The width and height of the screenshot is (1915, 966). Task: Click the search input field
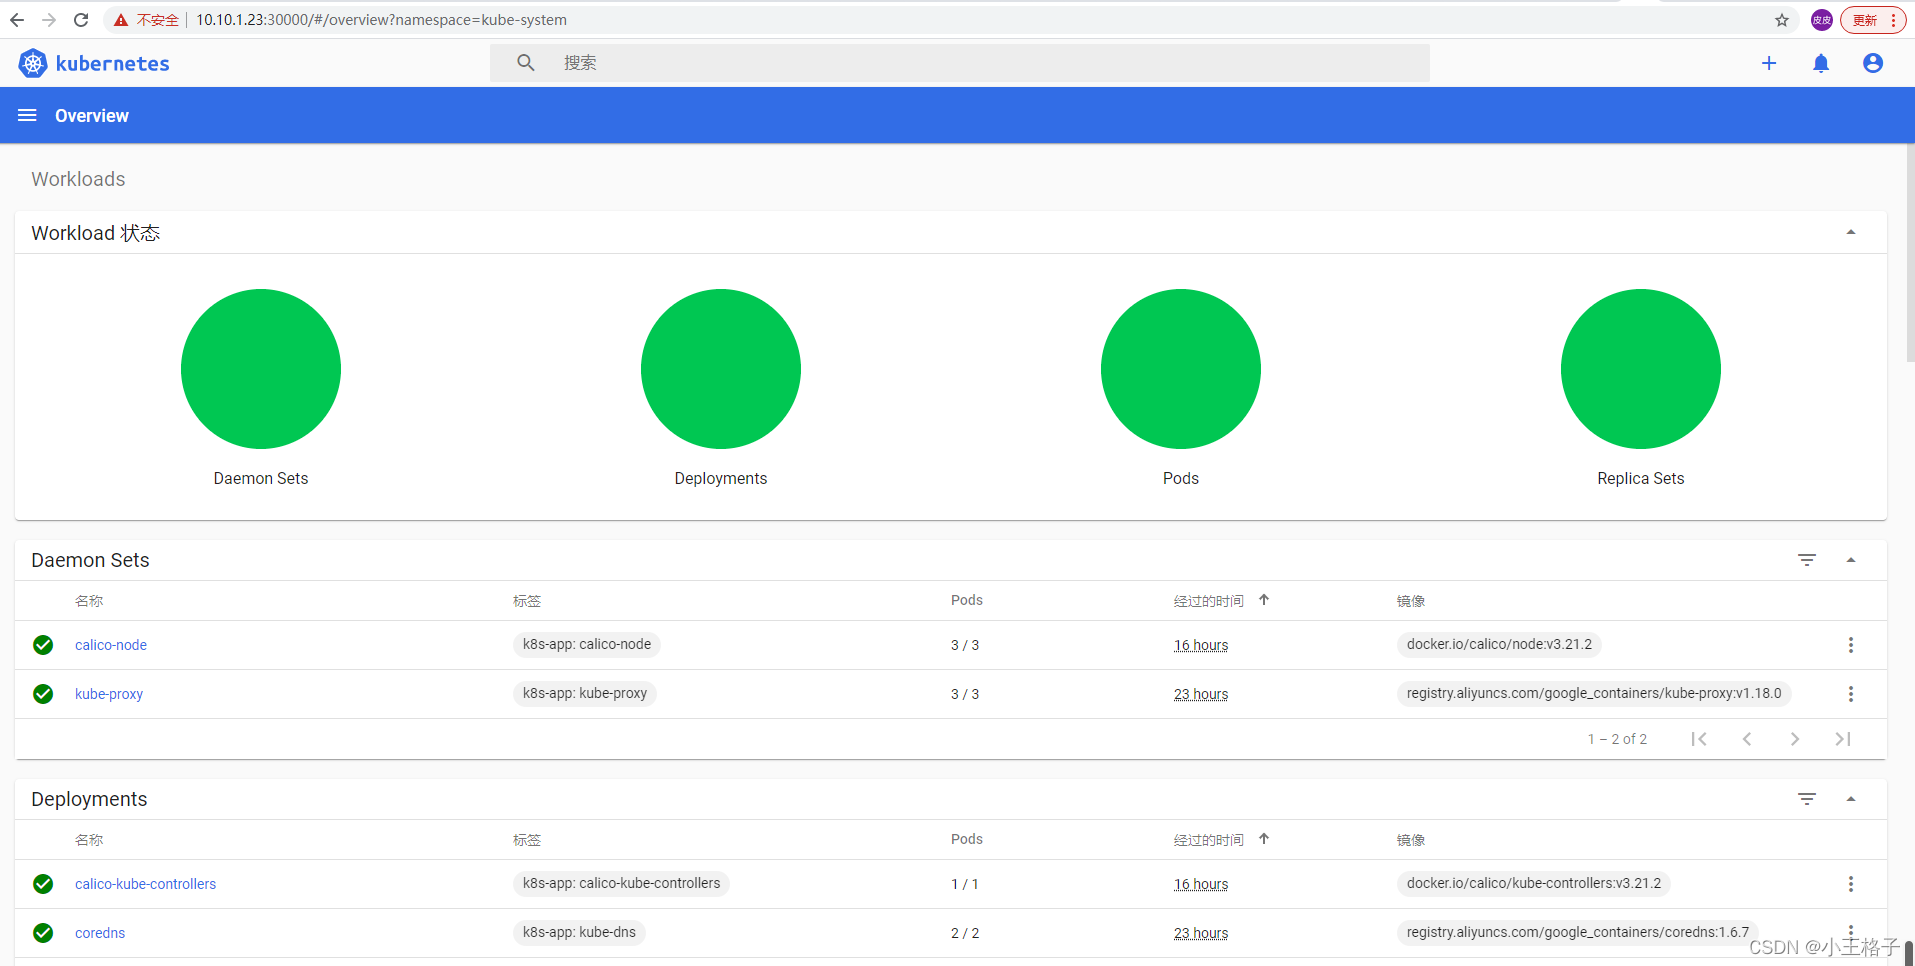pos(960,63)
